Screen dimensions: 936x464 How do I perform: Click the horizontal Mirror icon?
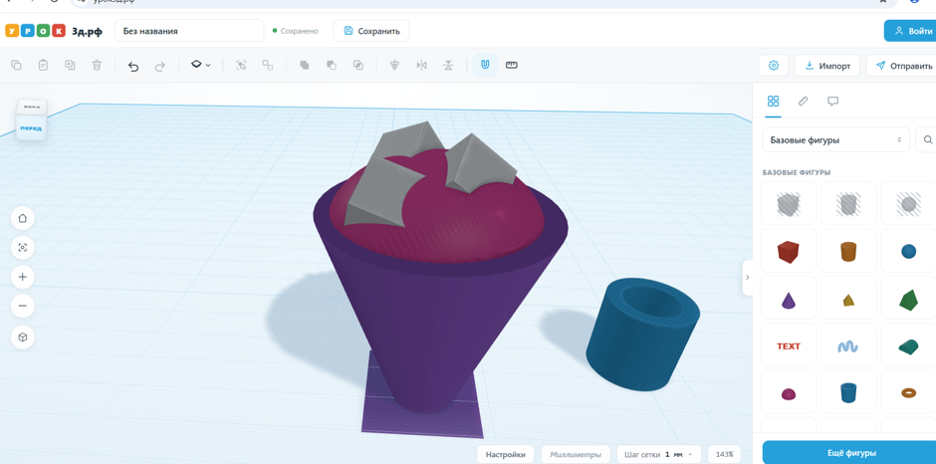pos(421,65)
